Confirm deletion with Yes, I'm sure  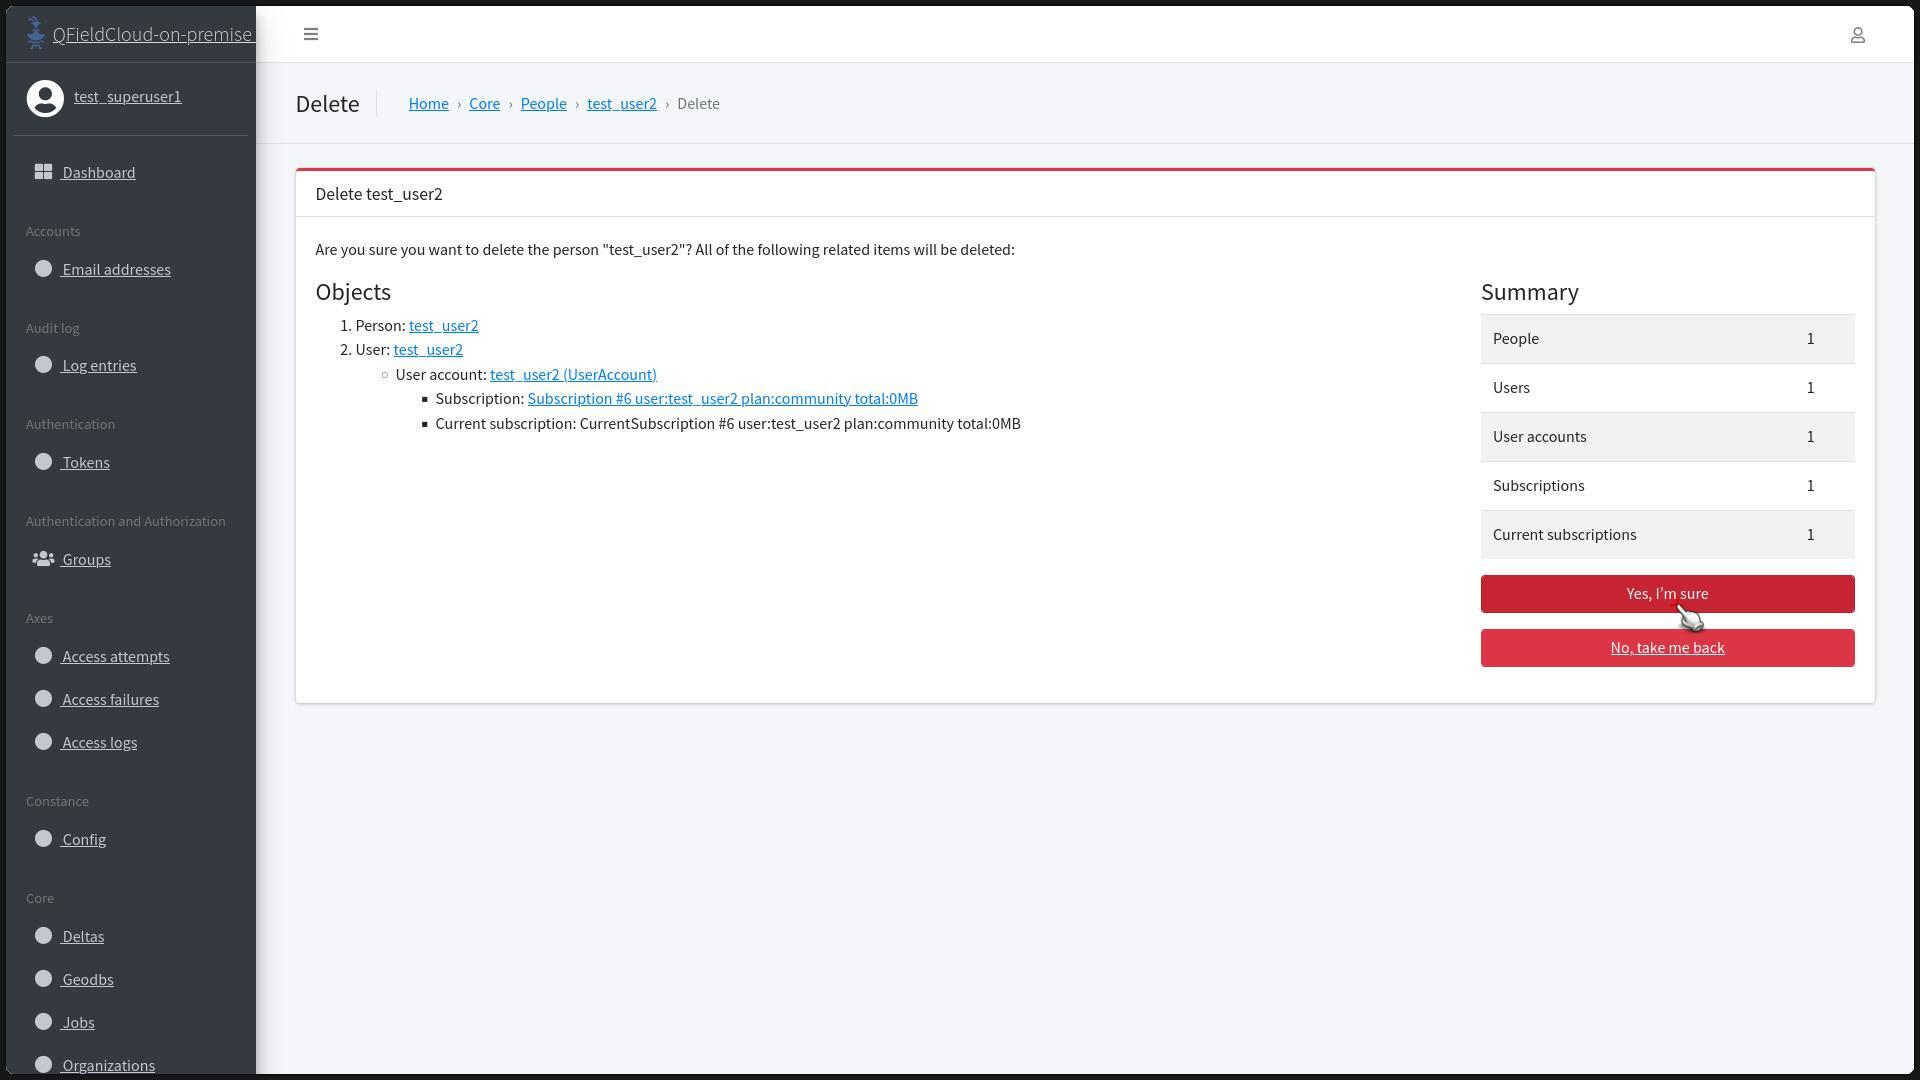1667,594
